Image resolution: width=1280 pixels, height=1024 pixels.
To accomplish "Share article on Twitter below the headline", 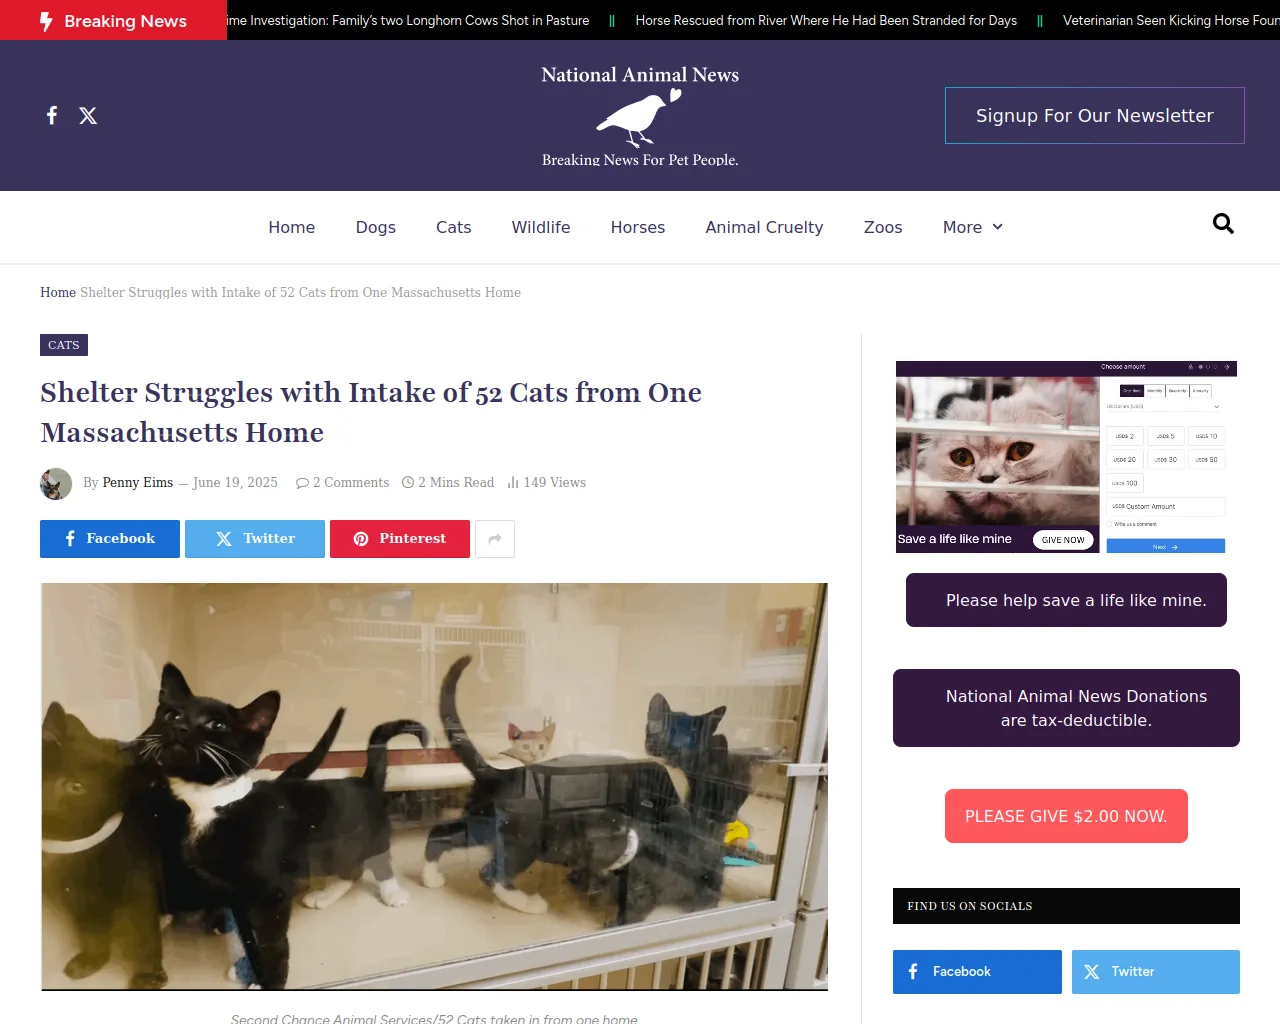I will point(255,539).
